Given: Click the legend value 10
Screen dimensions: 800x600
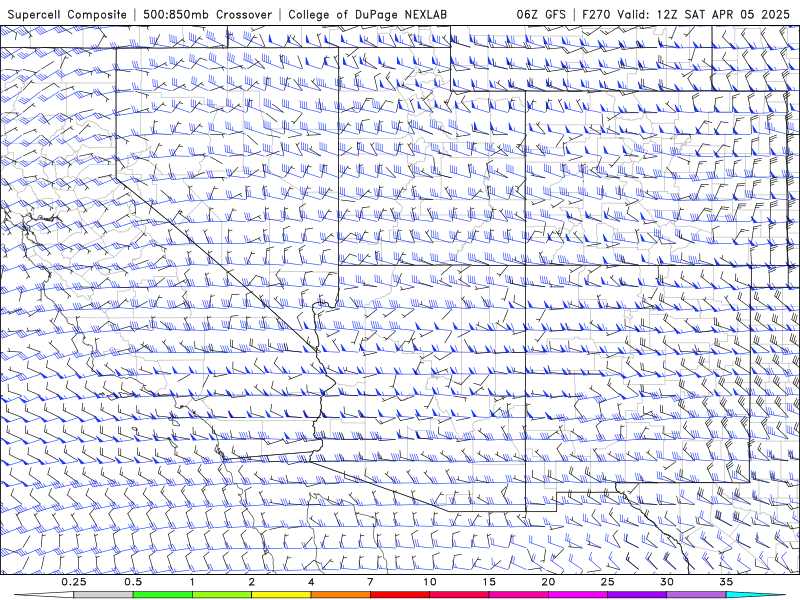Looking at the screenshot, I should [x=430, y=582].
